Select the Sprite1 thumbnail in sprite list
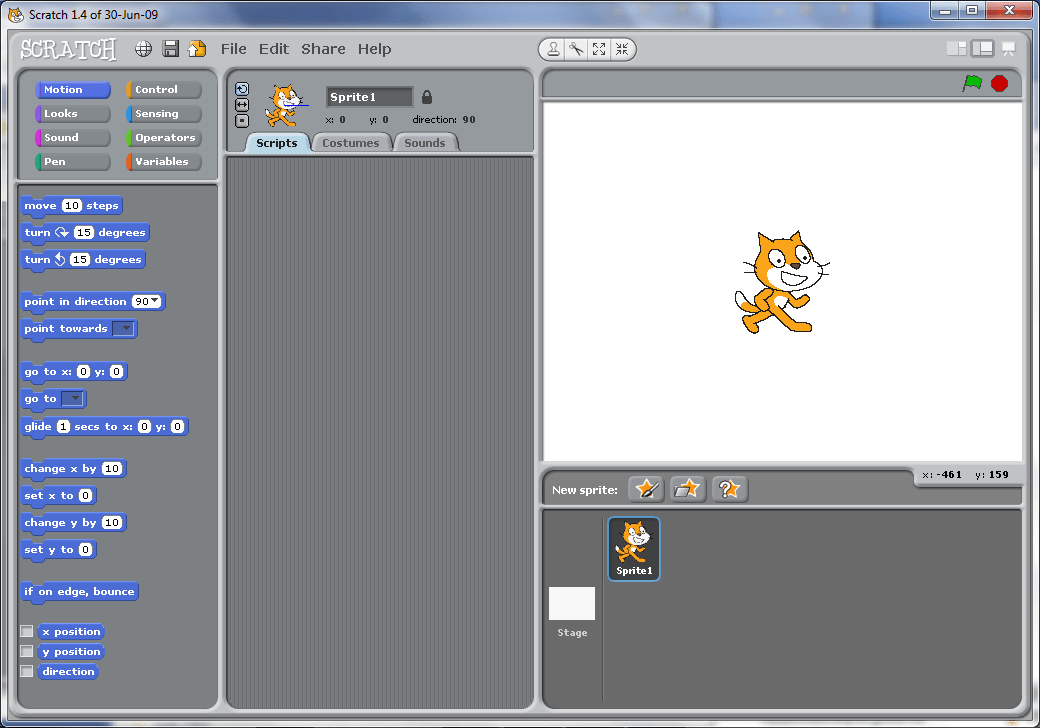Image resolution: width=1040 pixels, height=728 pixels. [634, 548]
